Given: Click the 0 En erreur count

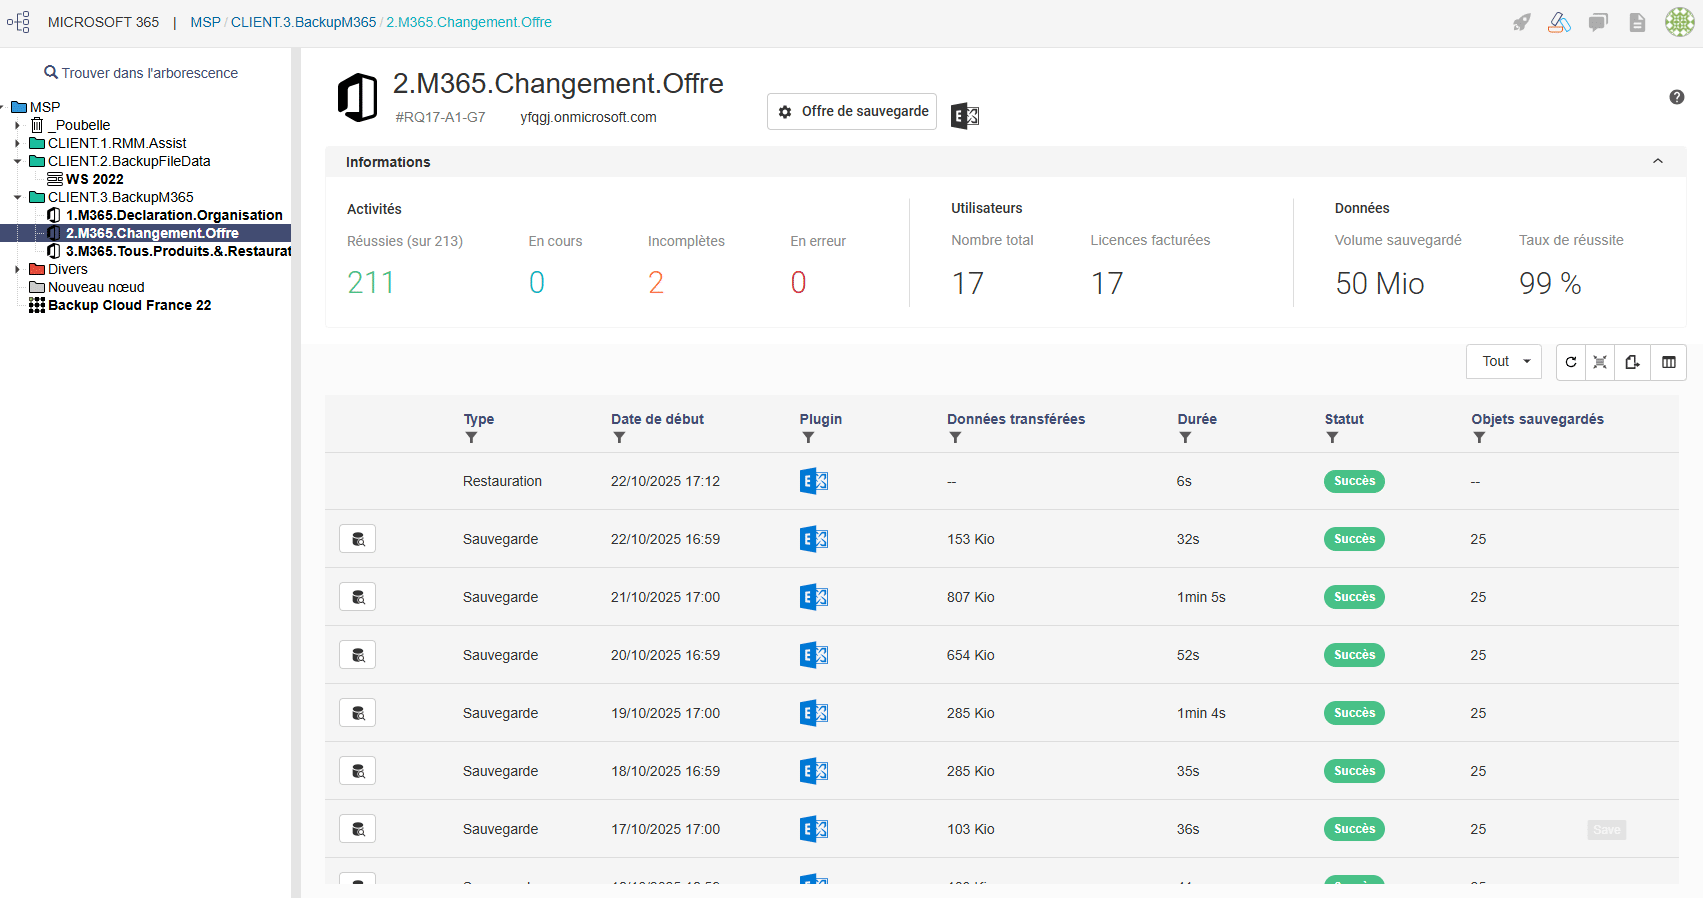Looking at the screenshot, I should 798,283.
